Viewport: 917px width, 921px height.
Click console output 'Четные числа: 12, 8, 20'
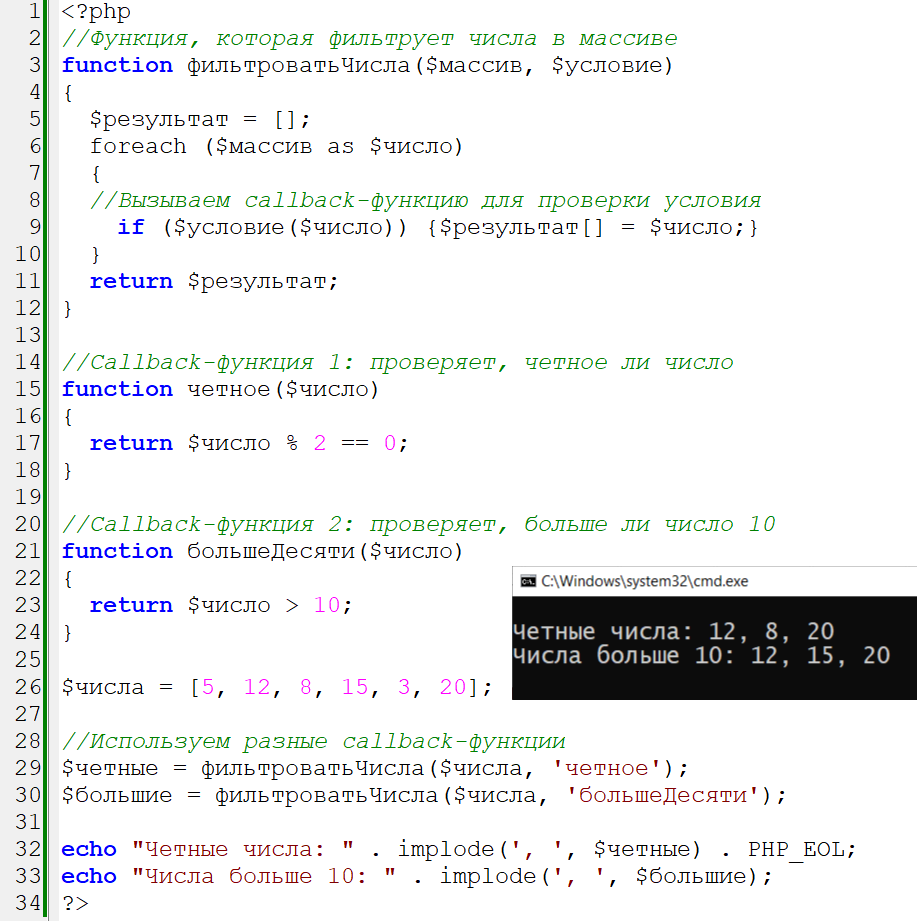click(673, 632)
